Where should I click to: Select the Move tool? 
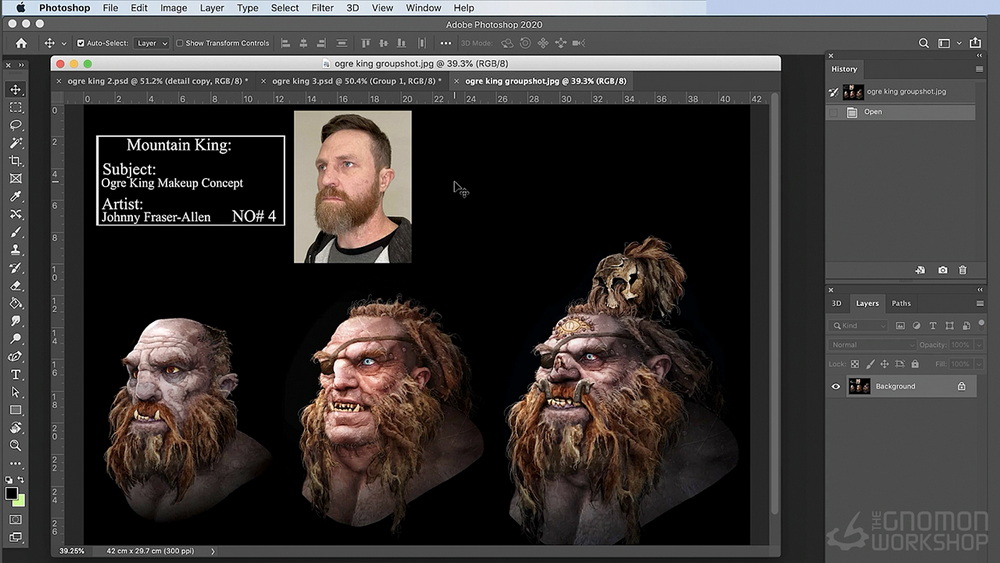pyautogui.click(x=16, y=90)
